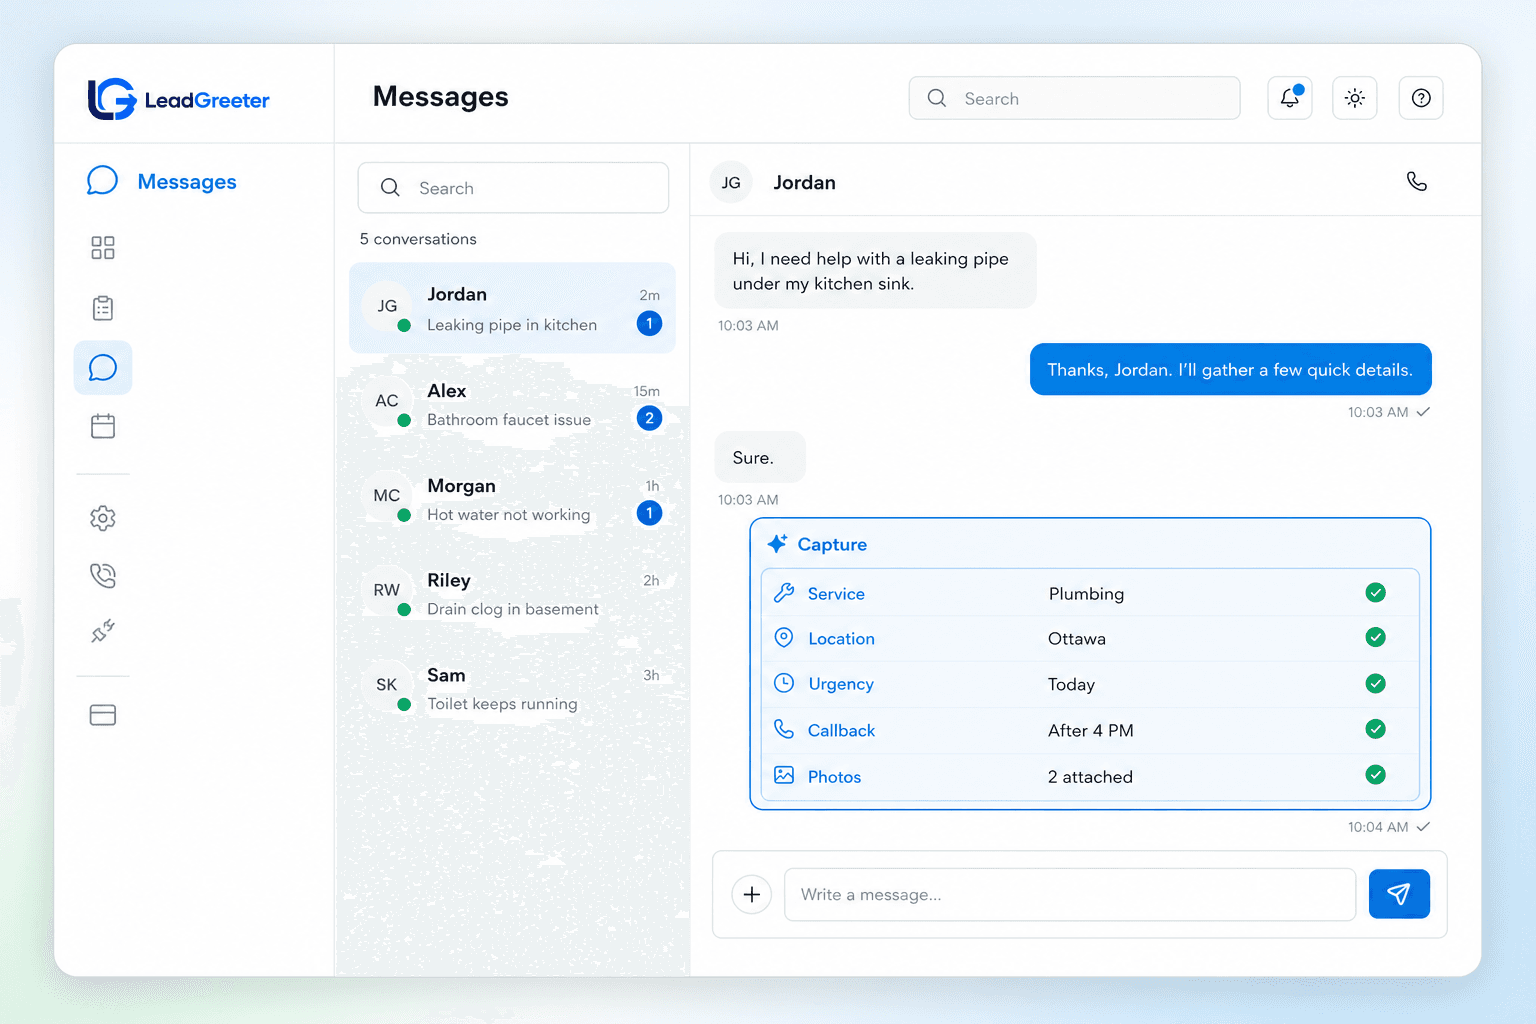The height and width of the screenshot is (1024, 1536).
Task: Click the Capture sparkle icon
Action: pos(777,544)
